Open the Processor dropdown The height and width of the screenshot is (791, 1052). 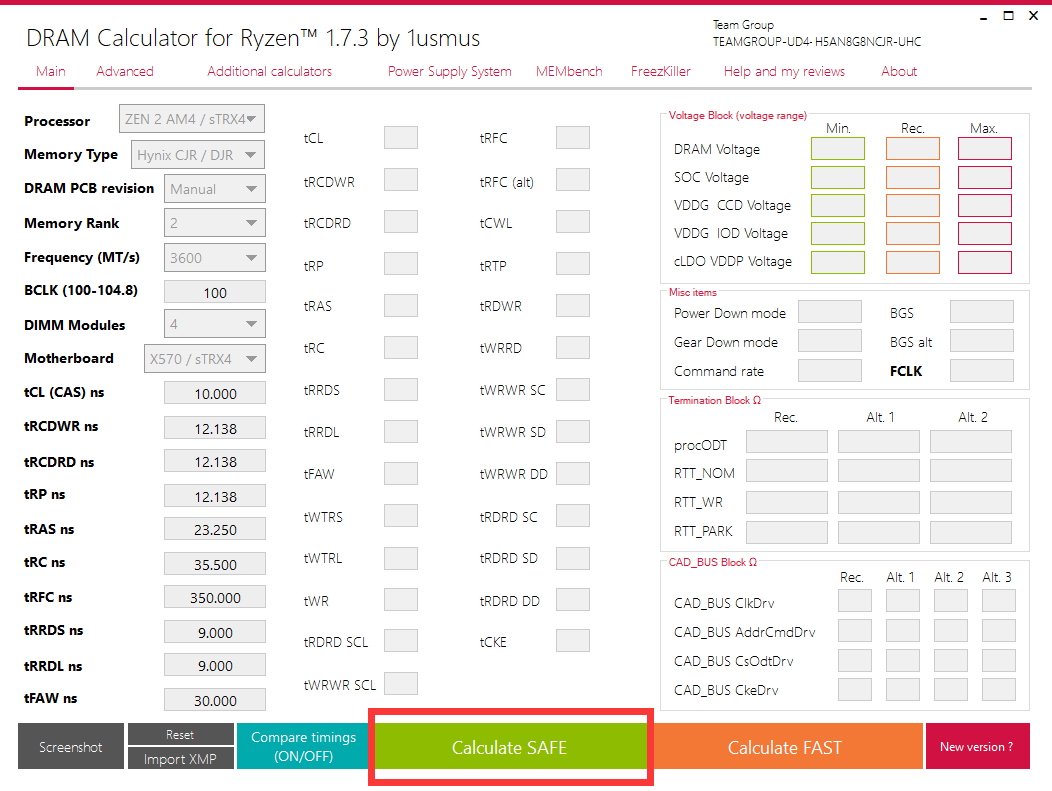pos(191,119)
